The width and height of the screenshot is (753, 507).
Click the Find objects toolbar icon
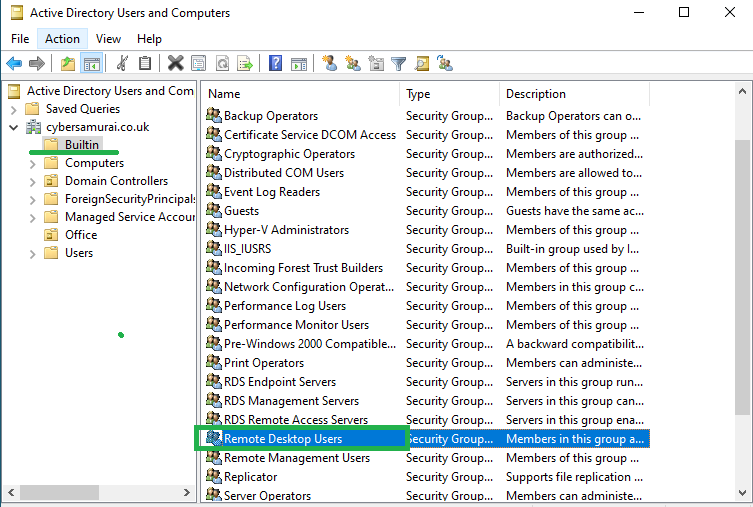pos(422,64)
